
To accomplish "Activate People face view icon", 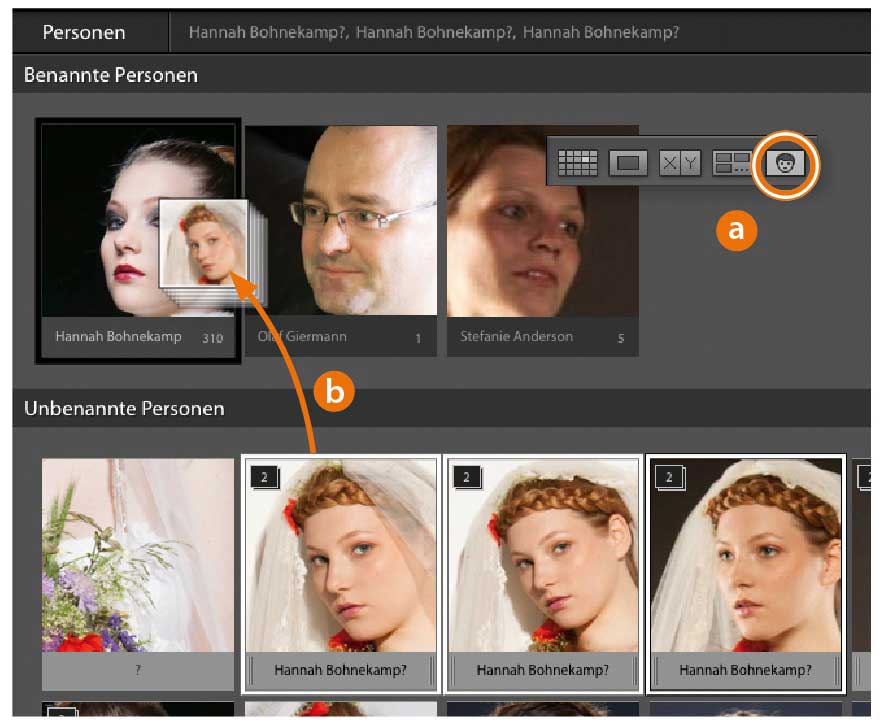I will pyautogui.click(x=785, y=164).
